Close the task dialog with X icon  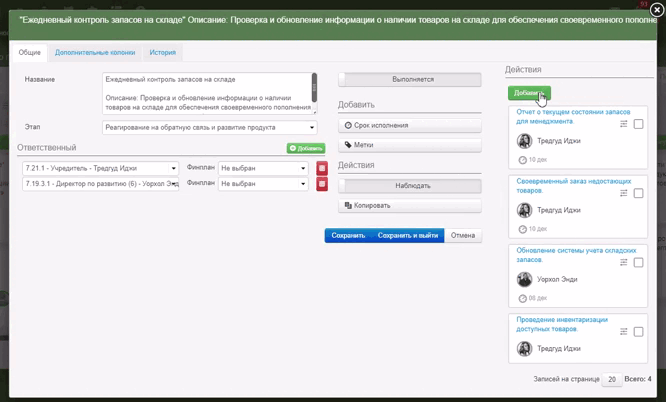(x=657, y=10)
